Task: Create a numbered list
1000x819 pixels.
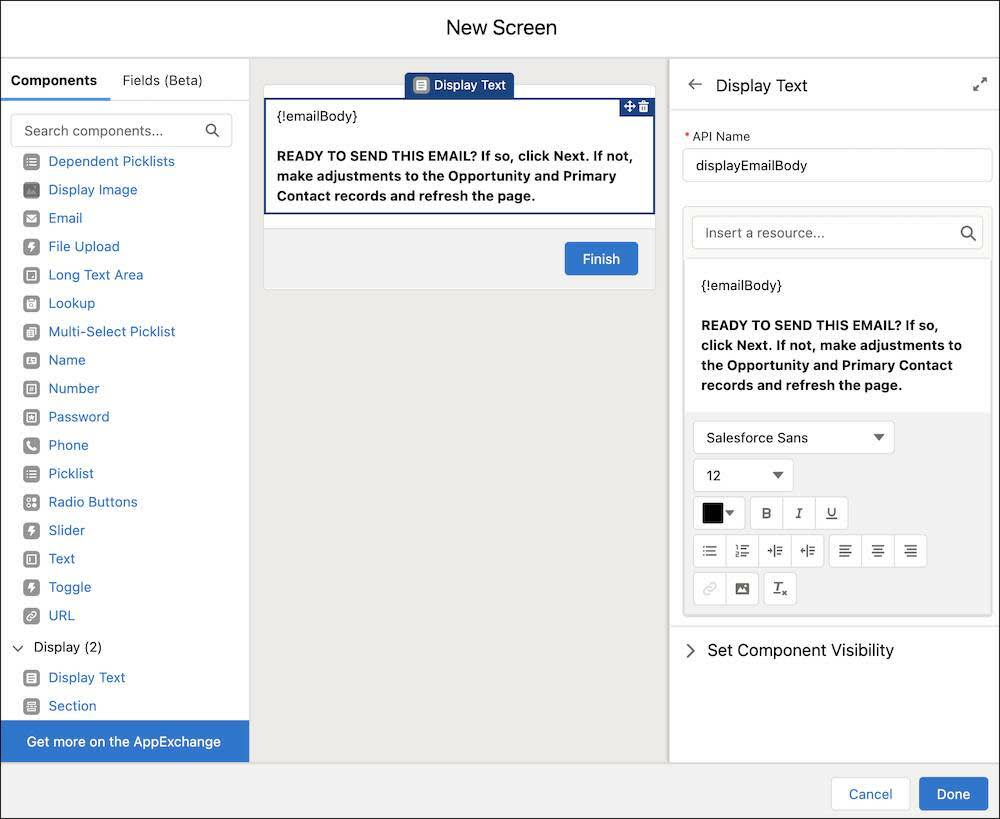Action: click(742, 550)
